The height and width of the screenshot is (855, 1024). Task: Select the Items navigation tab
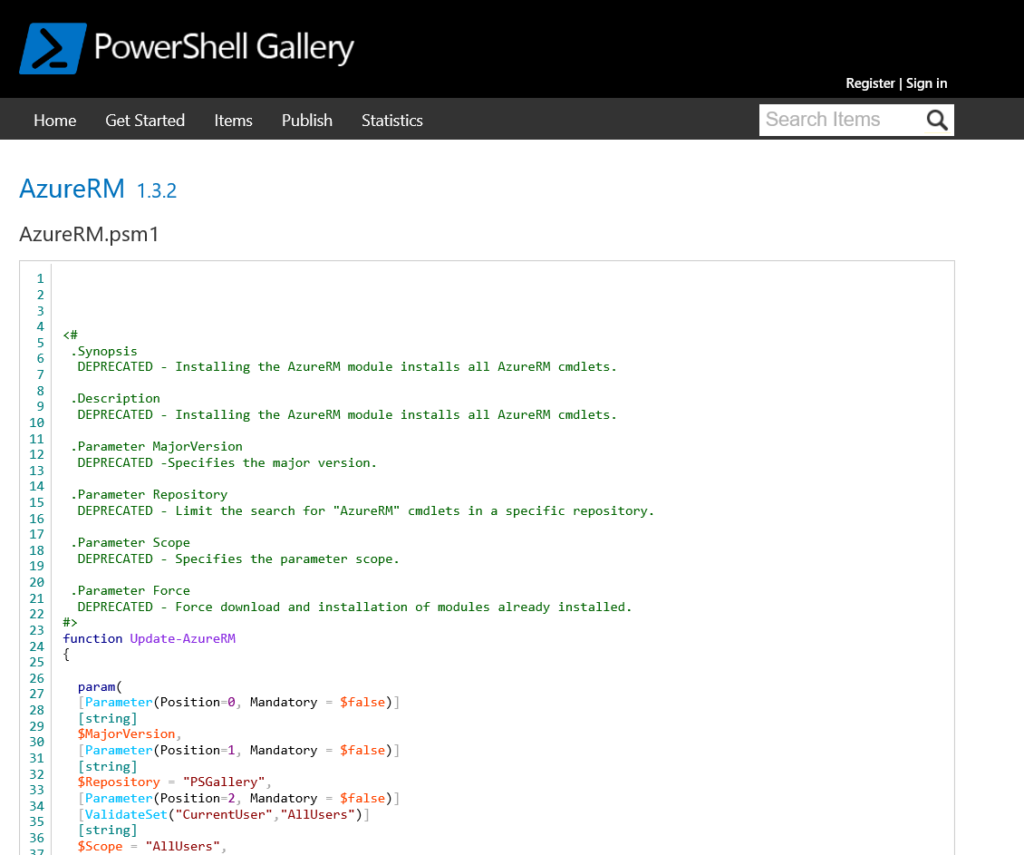click(x=233, y=120)
